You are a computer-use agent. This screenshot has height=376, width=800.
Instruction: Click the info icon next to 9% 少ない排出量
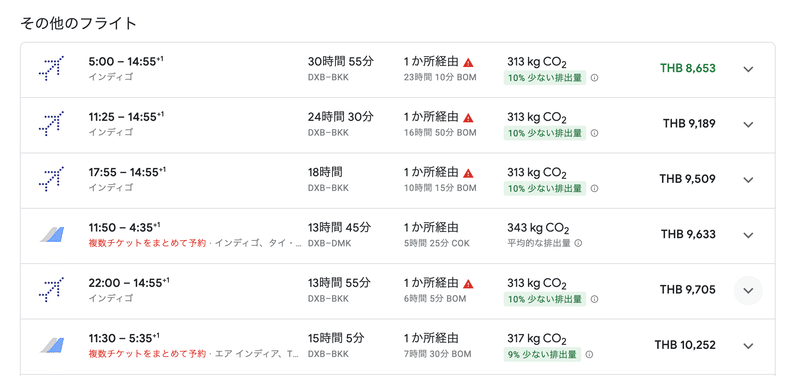coord(589,354)
